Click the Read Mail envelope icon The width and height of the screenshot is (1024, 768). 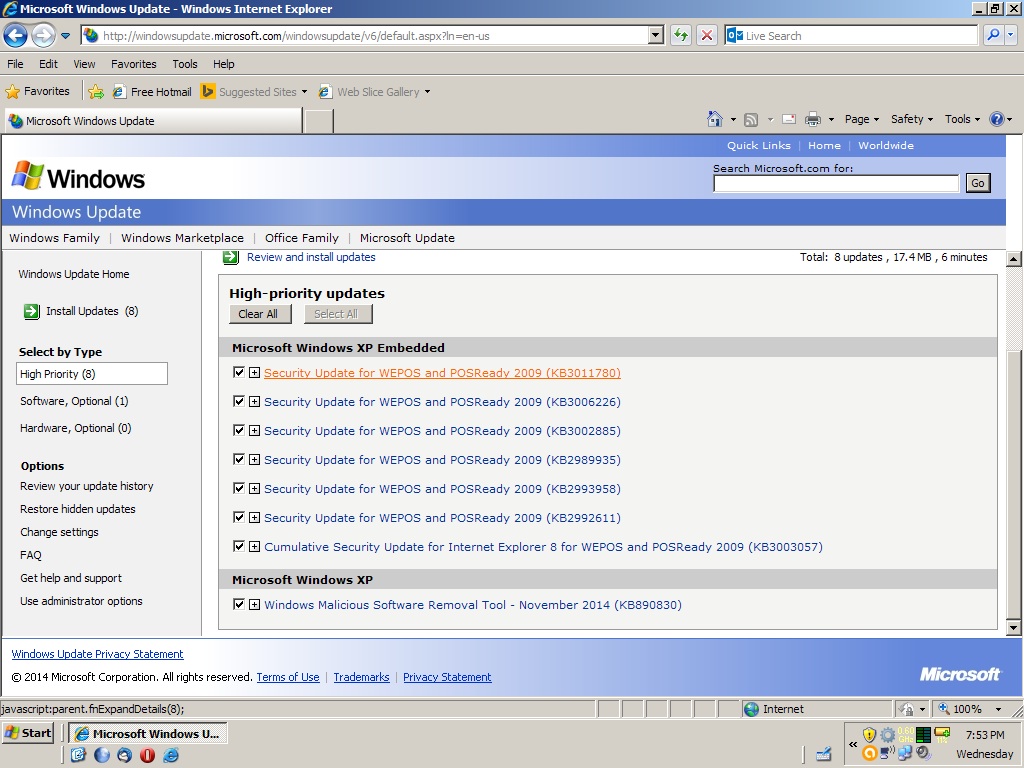click(x=789, y=119)
